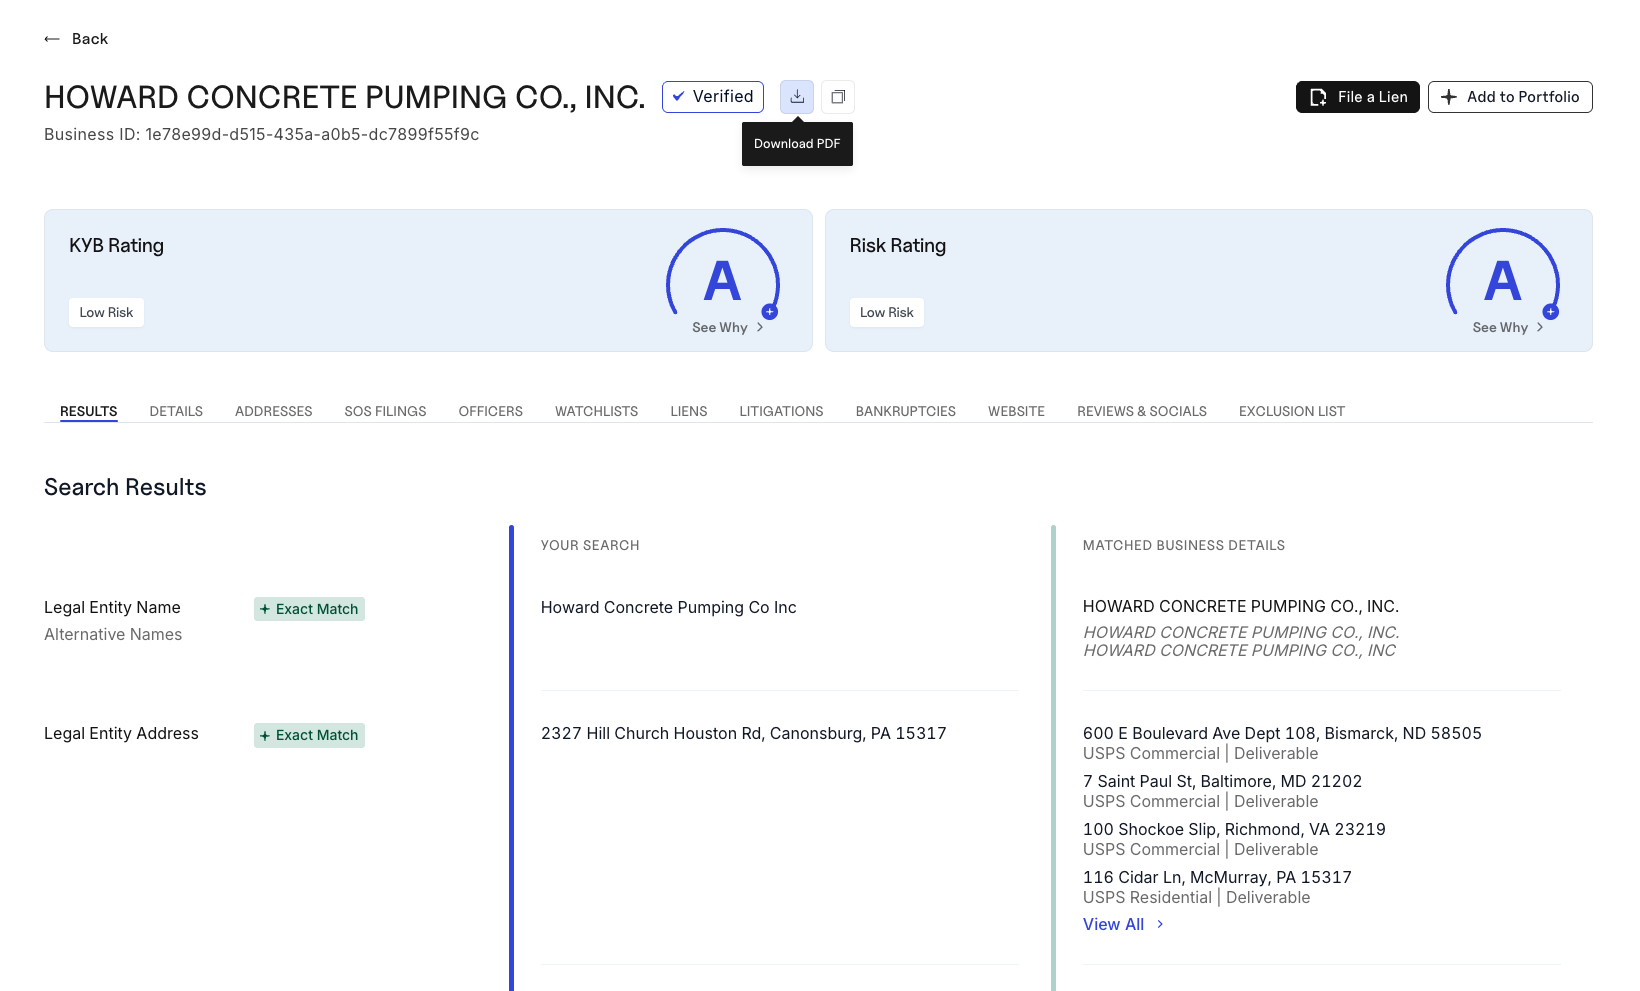Click the KYB Rating card title
Viewport: 1640px width, 991px height.
[116, 246]
